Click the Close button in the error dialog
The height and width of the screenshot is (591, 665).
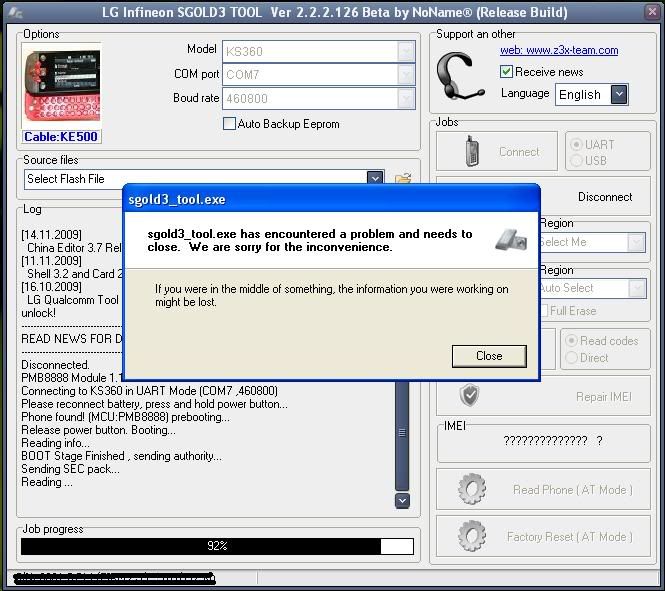489,356
